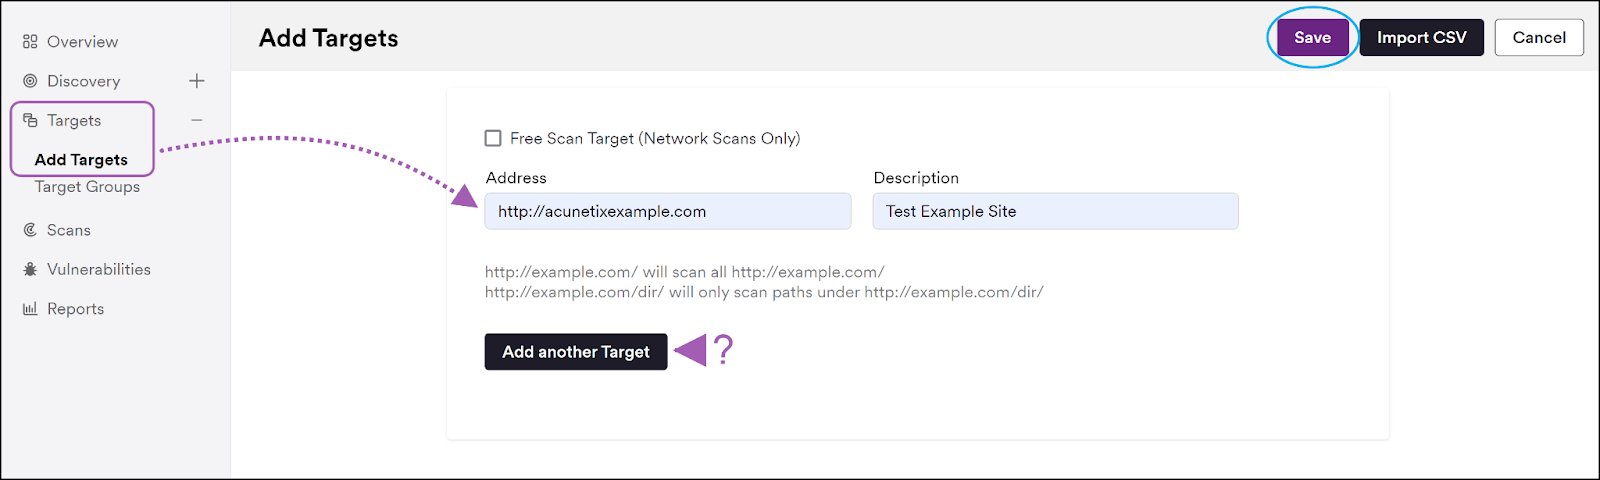Click the 'will only scan paths under' hint
The image size is (1600, 480).
pos(764,292)
